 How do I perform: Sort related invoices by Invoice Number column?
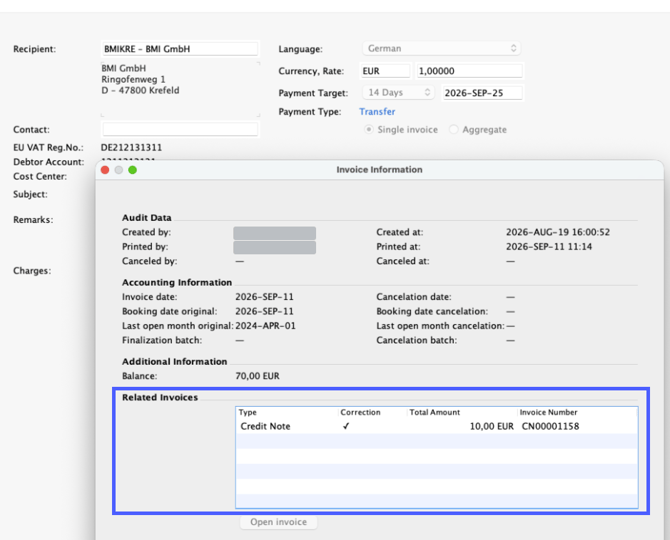pos(578,412)
